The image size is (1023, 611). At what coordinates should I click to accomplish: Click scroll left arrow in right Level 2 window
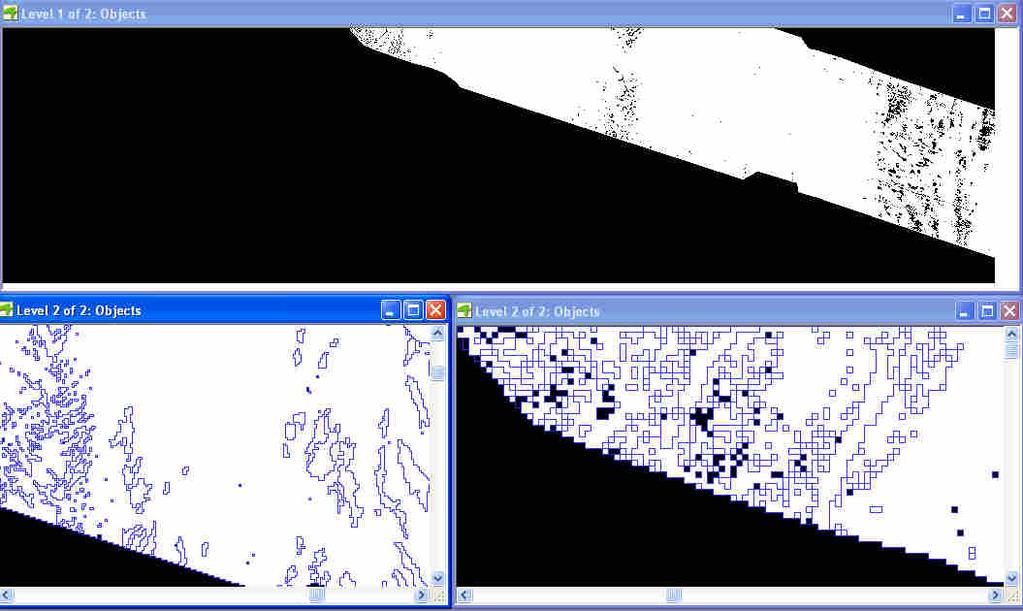tap(465, 595)
